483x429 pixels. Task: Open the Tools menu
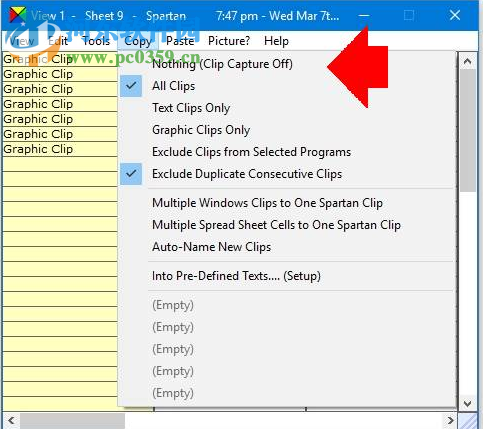click(96, 41)
